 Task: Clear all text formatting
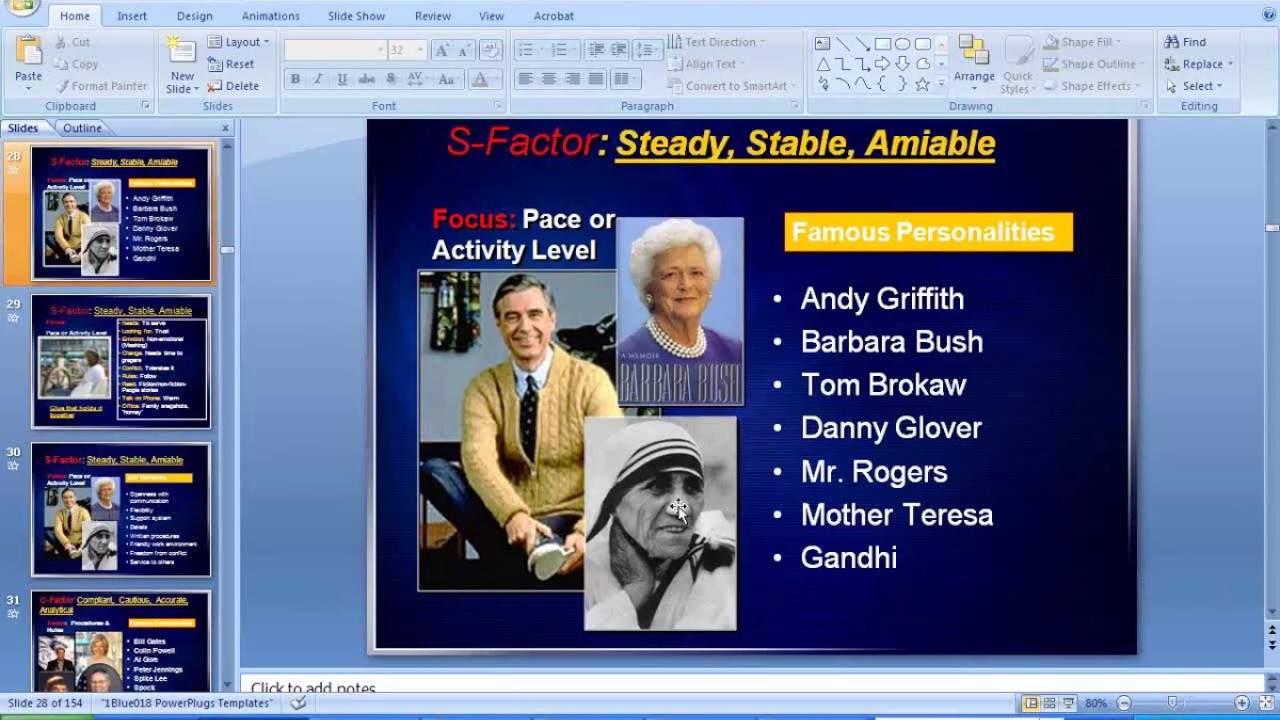[491, 50]
